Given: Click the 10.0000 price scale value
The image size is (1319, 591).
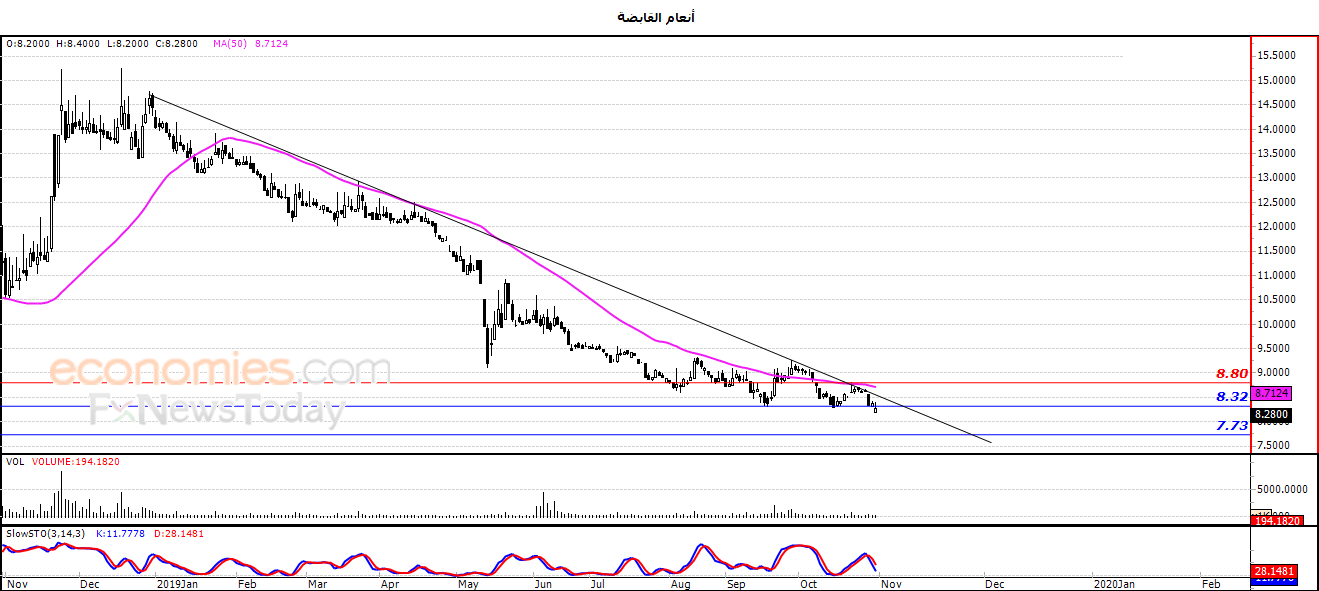Looking at the screenshot, I should tap(1277, 324).
